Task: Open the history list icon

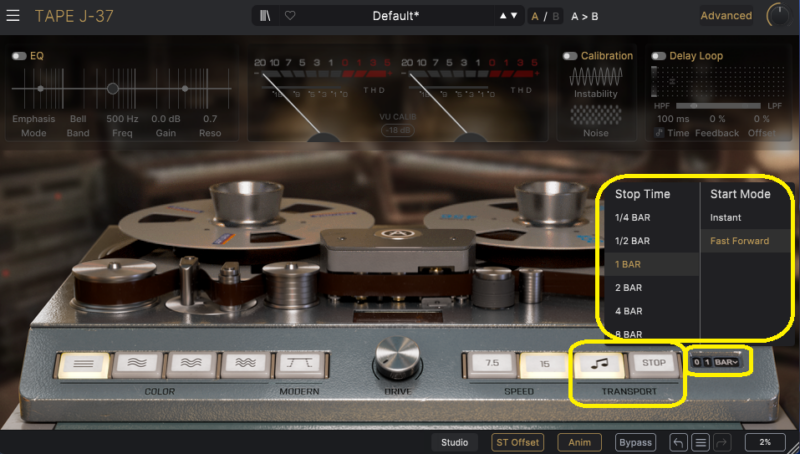Action: click(x=701, y=442)
